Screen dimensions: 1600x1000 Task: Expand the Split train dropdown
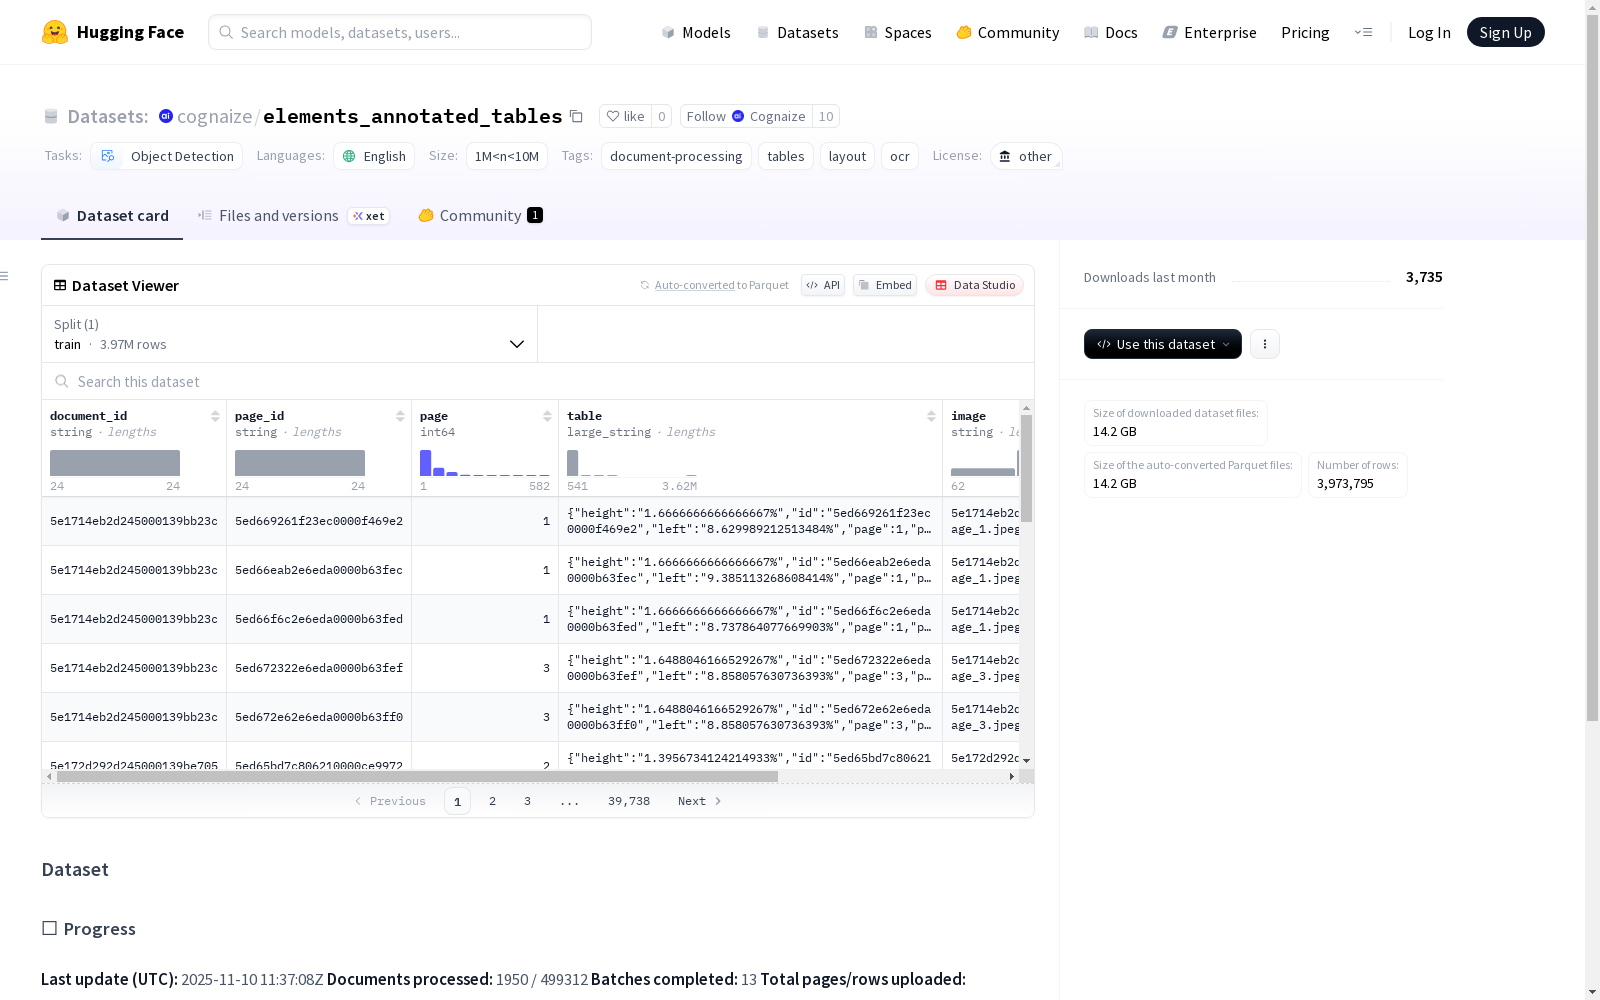[x=289, y=334]
